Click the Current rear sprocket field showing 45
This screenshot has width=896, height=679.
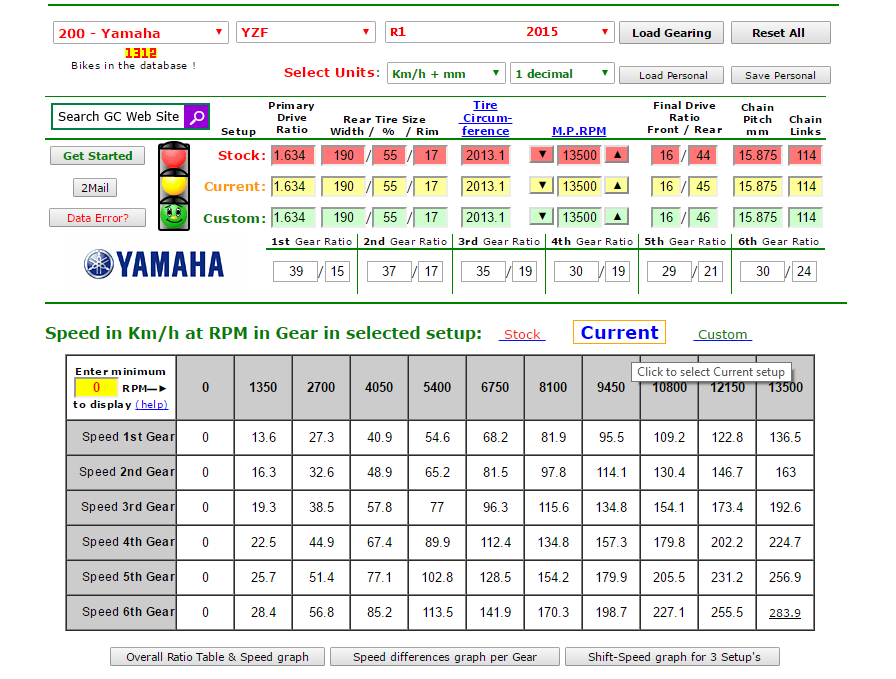(x=706, y=186)
